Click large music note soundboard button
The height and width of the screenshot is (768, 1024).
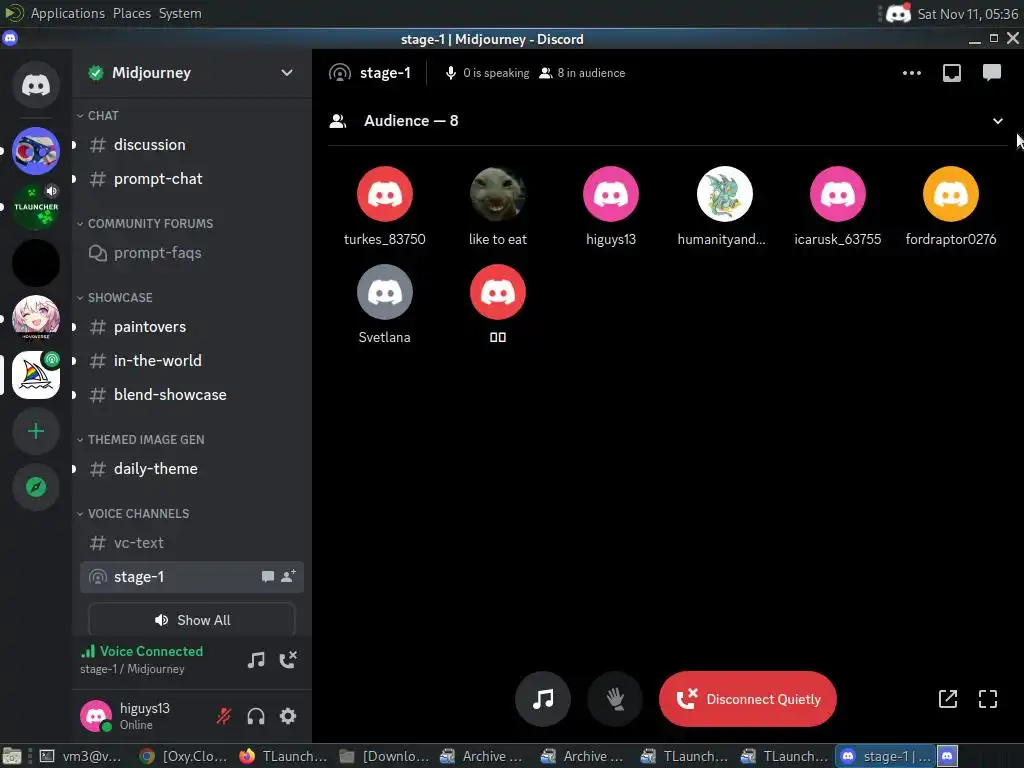tap(543, 699)
